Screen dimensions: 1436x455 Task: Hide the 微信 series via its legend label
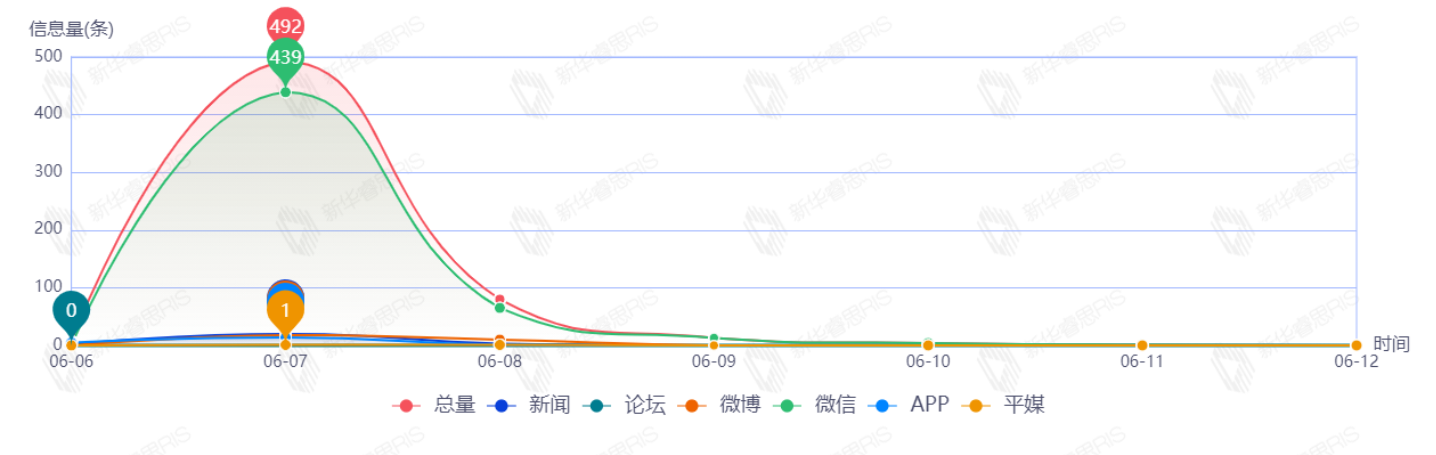pyautogui.click(x=835, y=405)
